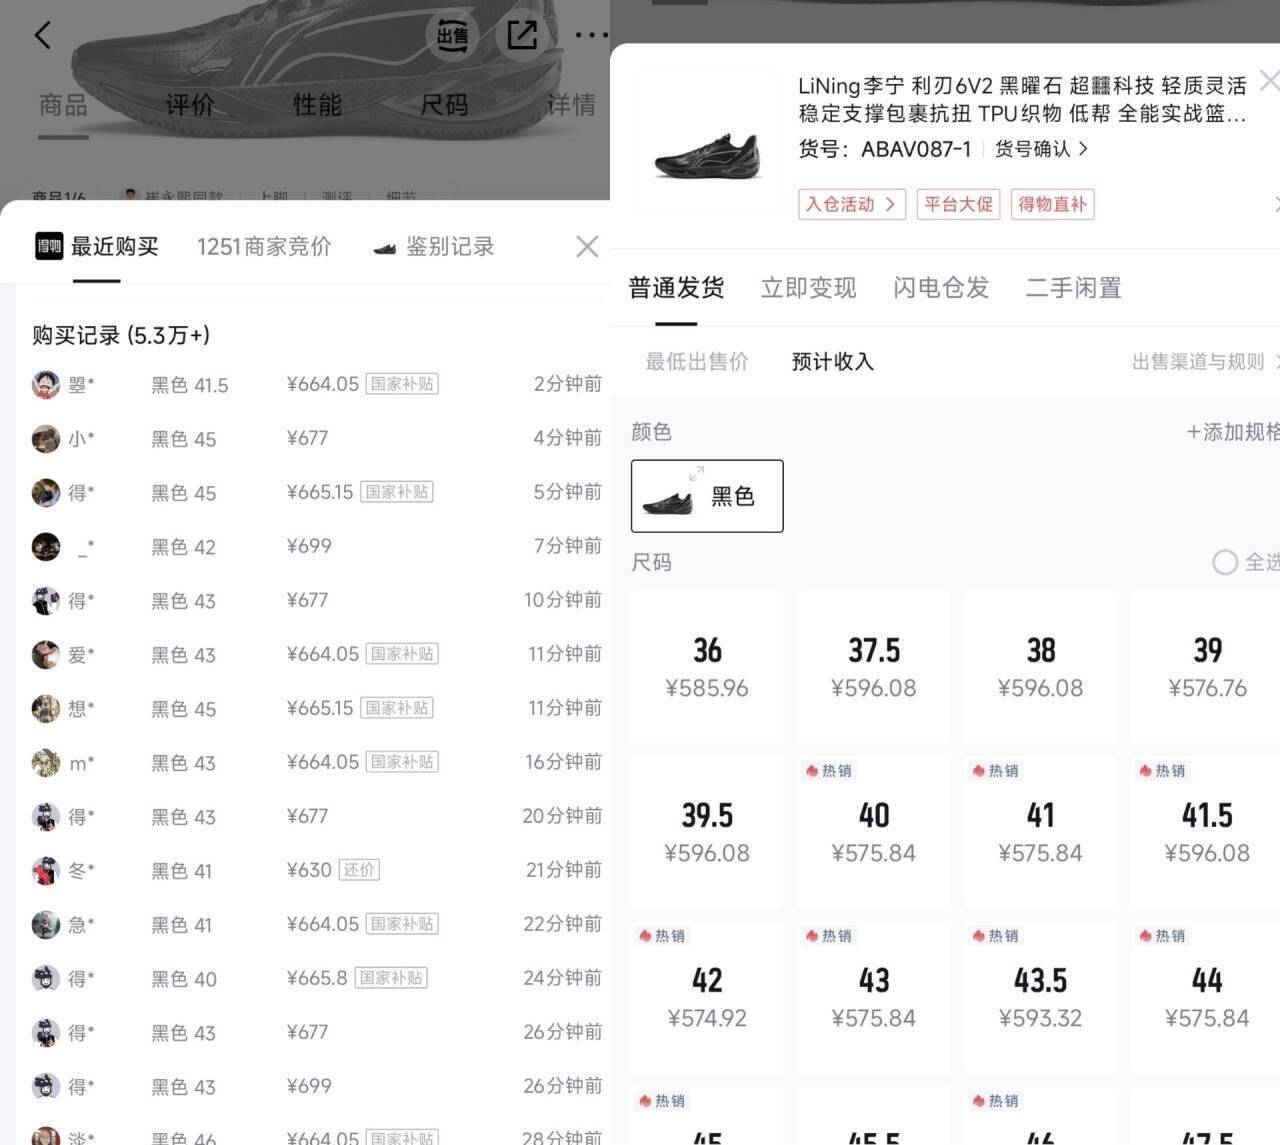Tap the avatar of buyer 爱*

coord(46,654)
